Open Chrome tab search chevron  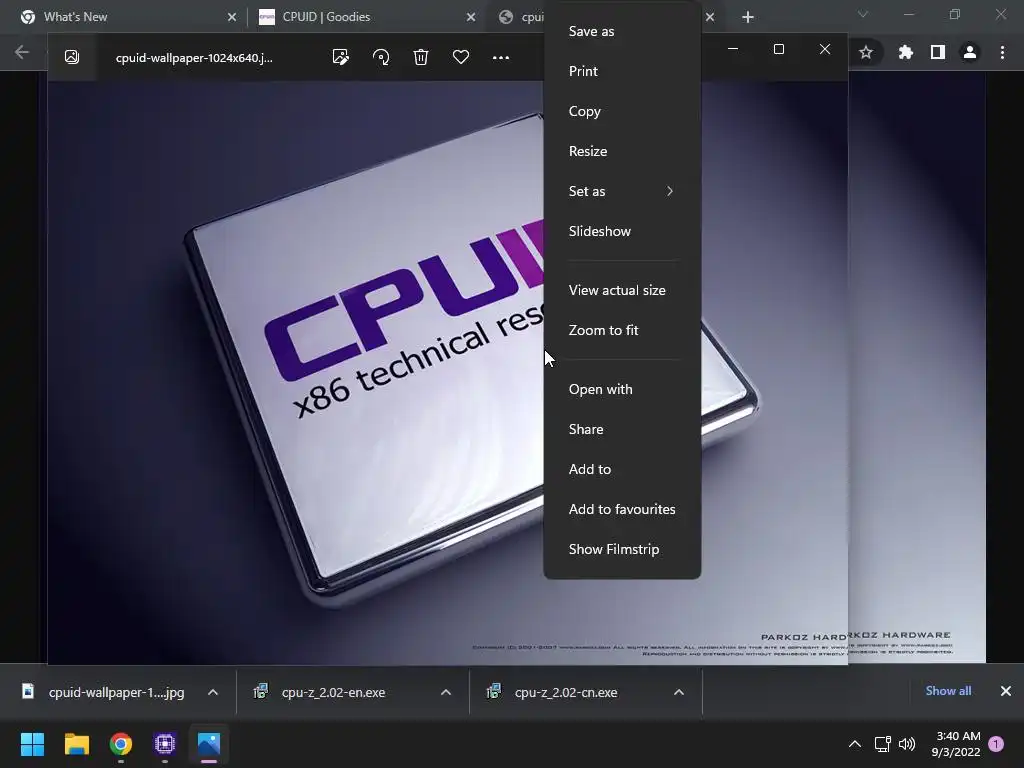point(863,14)
